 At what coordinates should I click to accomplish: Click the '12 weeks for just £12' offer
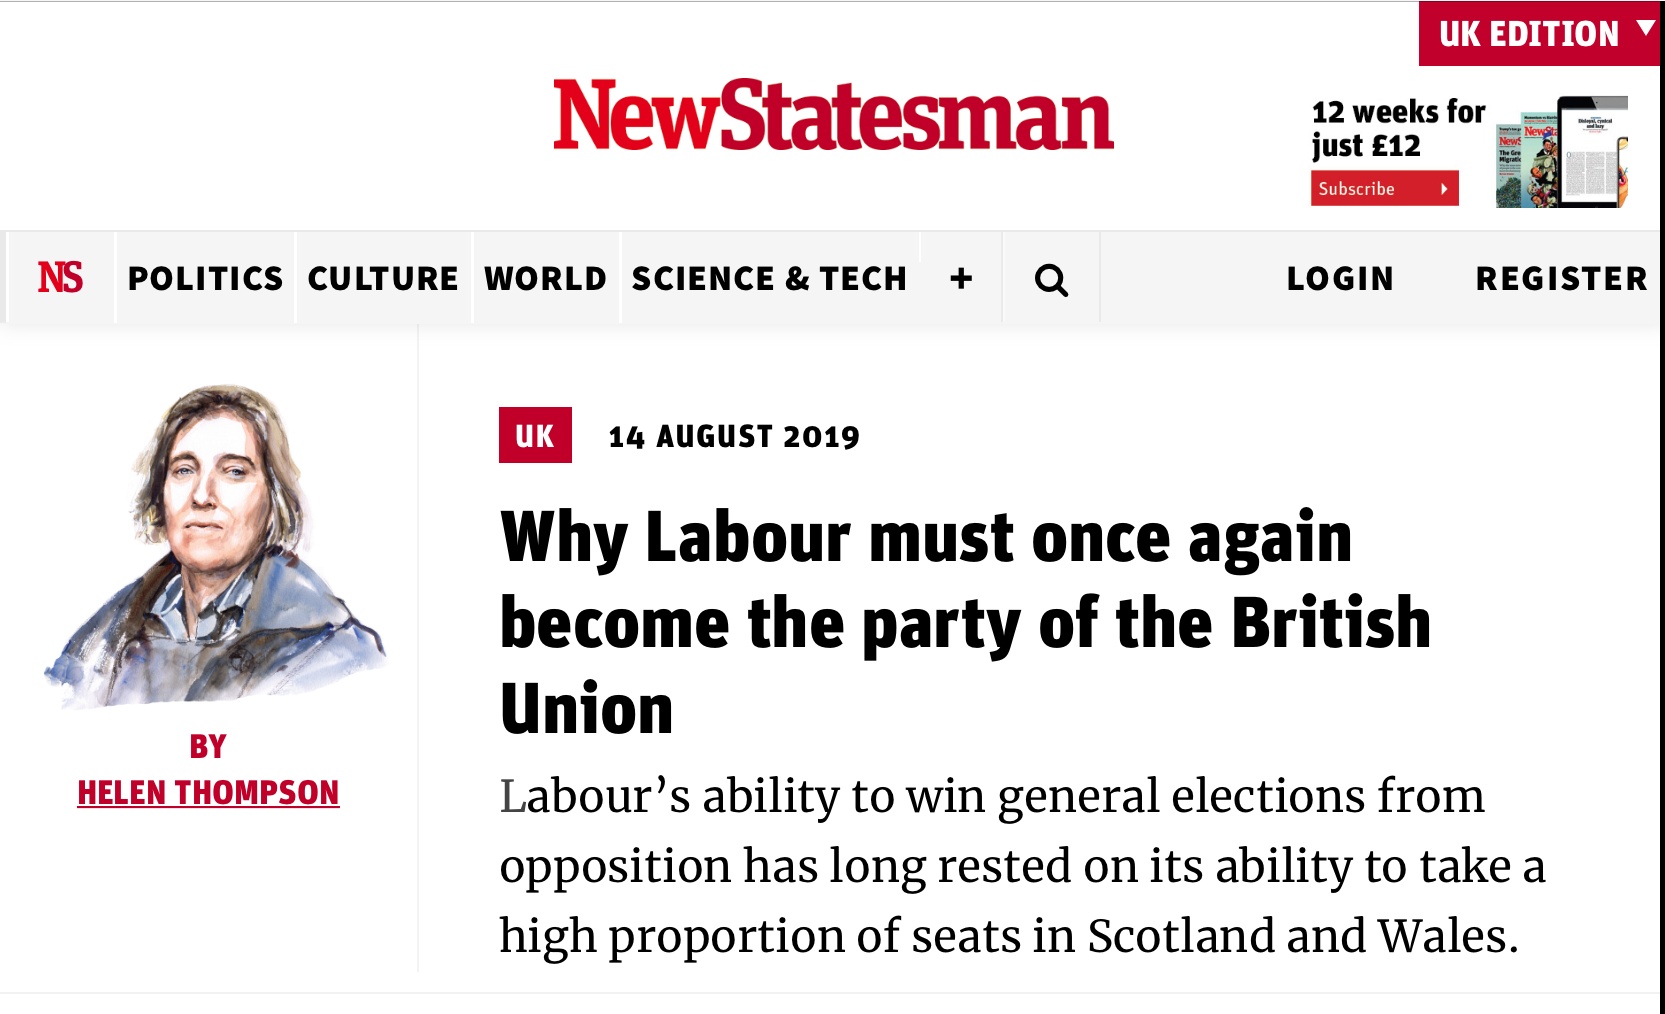(1398, 128)
